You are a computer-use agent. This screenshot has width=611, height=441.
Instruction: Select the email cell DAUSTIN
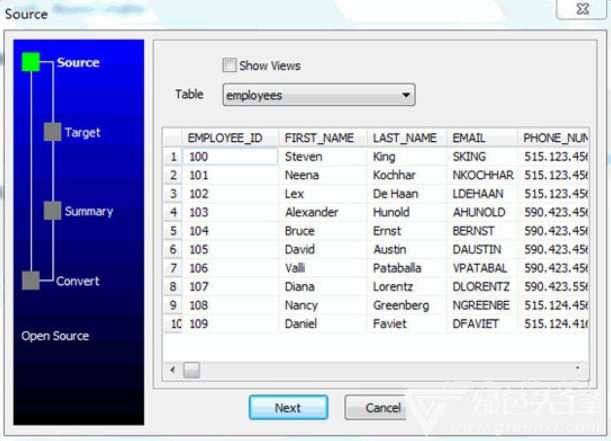482,249
